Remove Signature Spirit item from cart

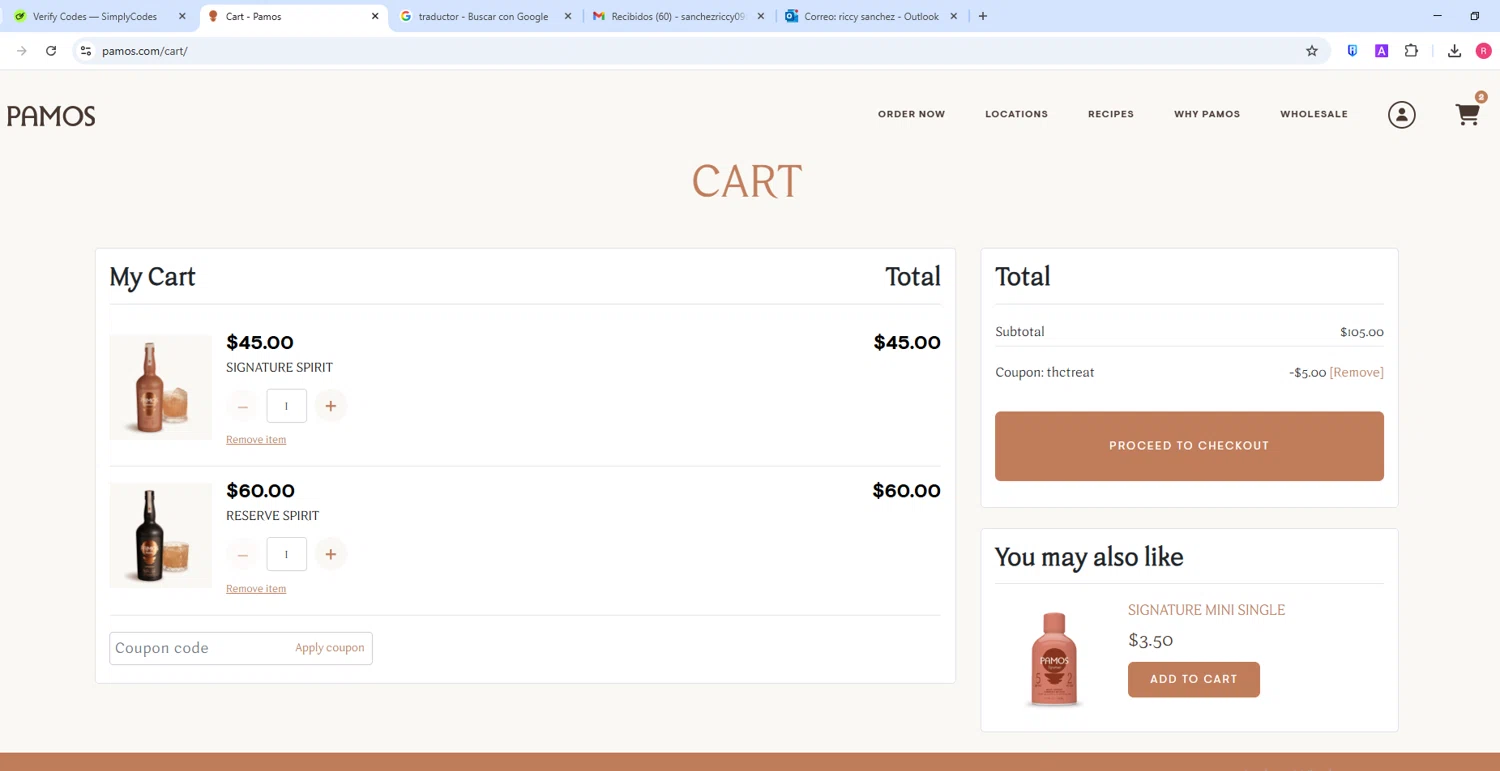pos(256,440)
